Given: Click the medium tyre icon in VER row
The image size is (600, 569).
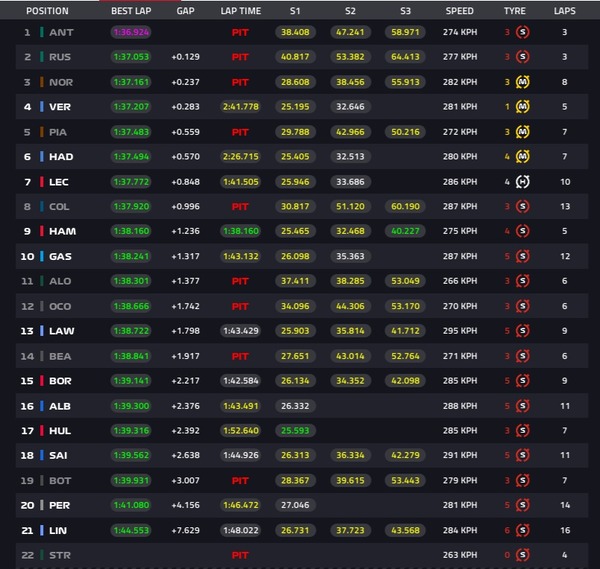Looking at the screenshot, I should [522, 107].
